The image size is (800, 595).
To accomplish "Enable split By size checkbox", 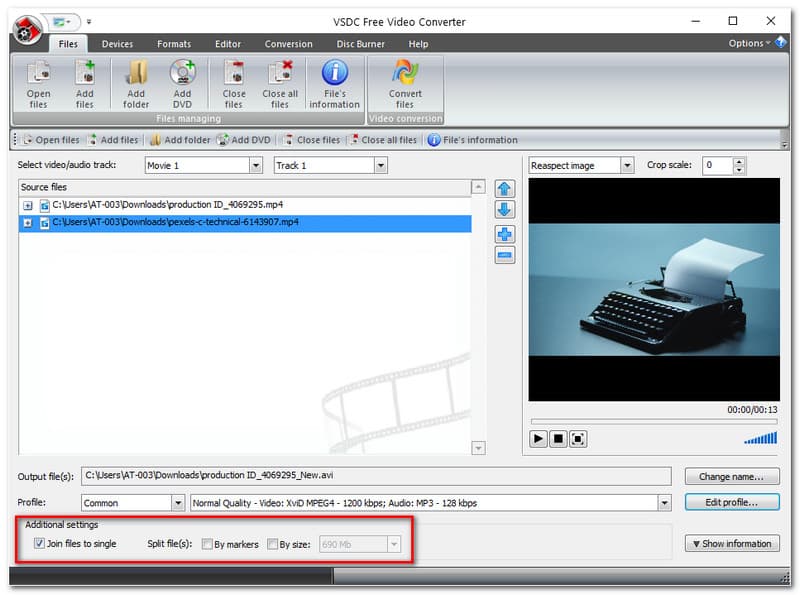I will coord(272,544).
